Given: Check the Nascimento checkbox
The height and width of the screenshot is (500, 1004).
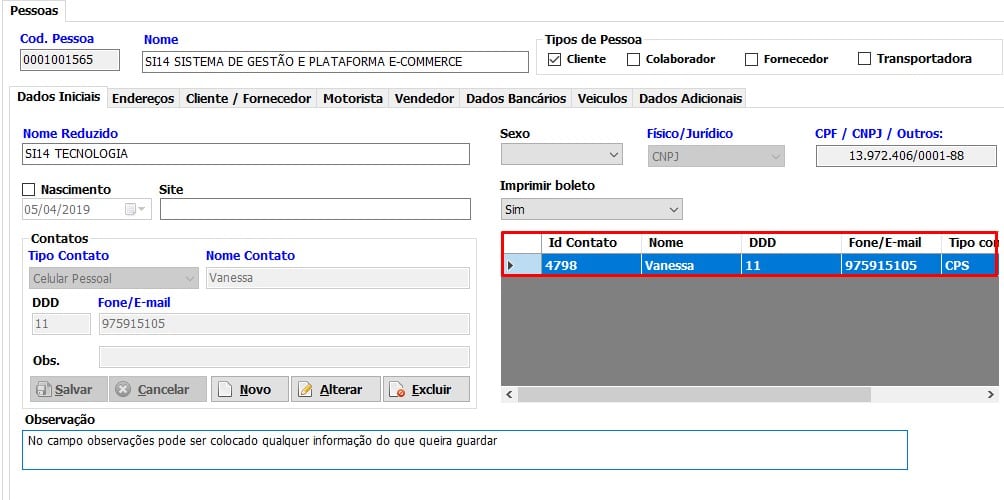Looking at the screenshot, I should (x=28, y=190).
